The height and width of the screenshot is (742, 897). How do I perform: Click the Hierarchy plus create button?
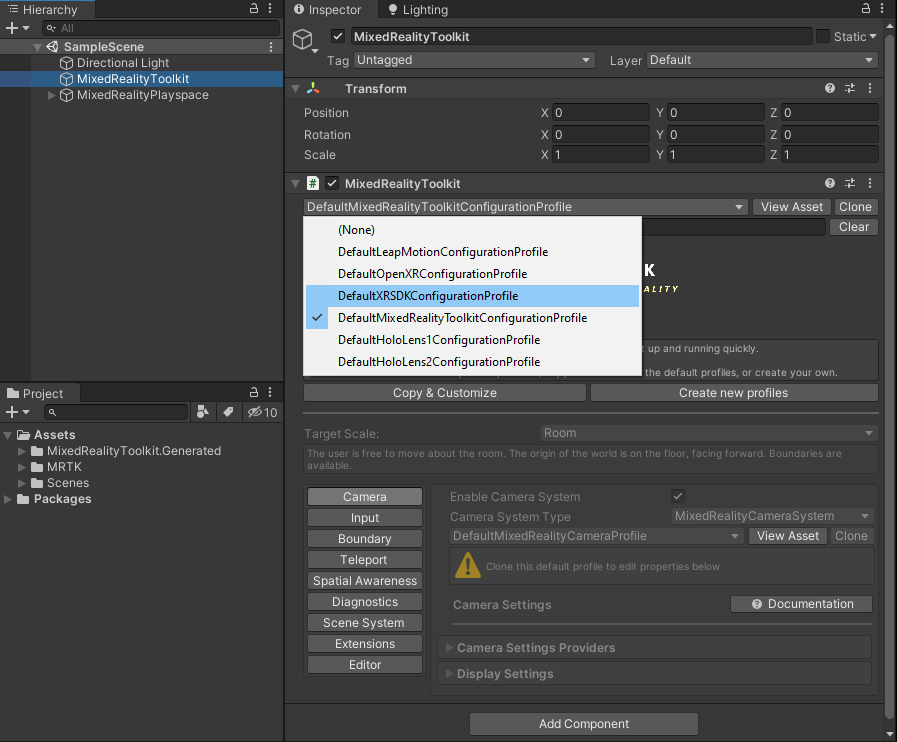[x=17, y=28]
